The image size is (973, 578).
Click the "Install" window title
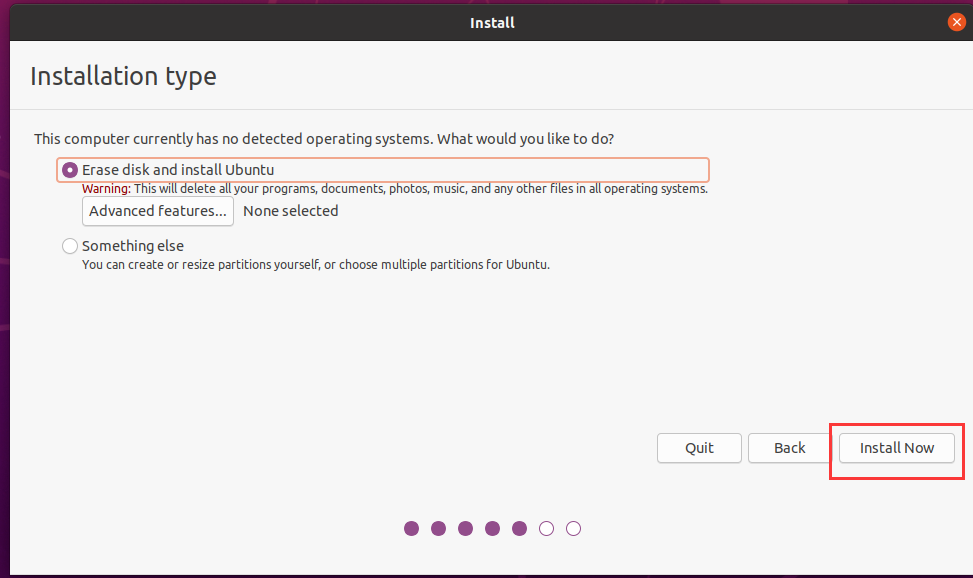pos(492,23)
